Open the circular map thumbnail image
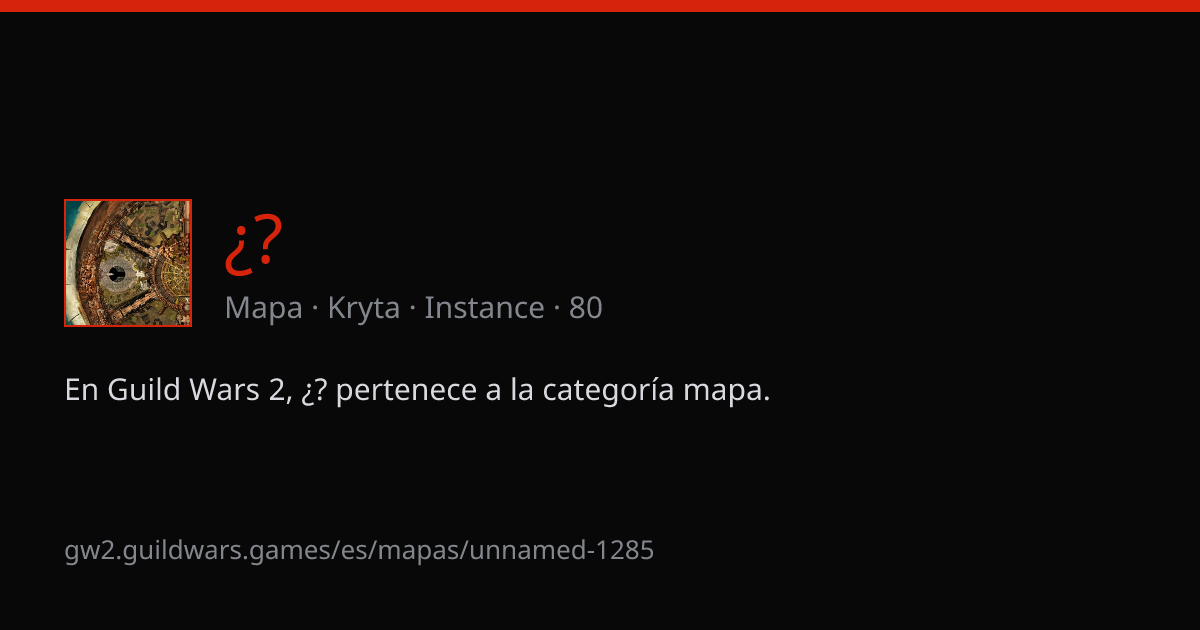 click(x=128, y=263)
